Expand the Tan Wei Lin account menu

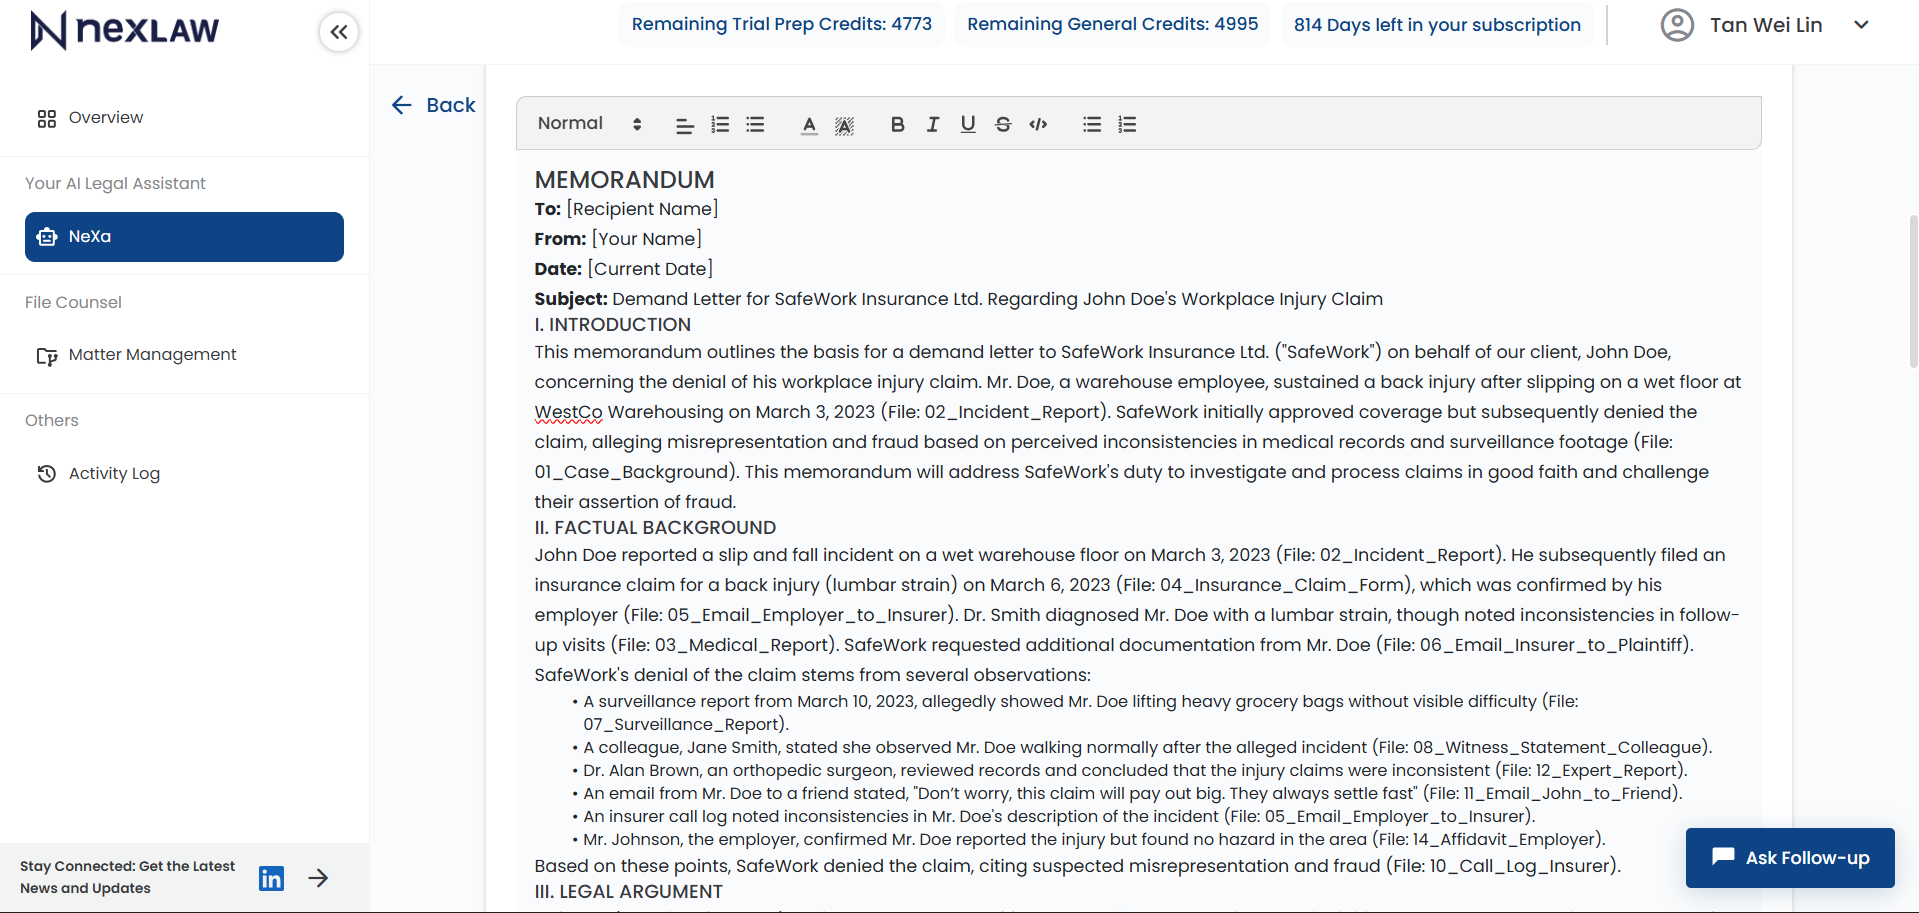pyautogui.click(x=1862, y=24)
